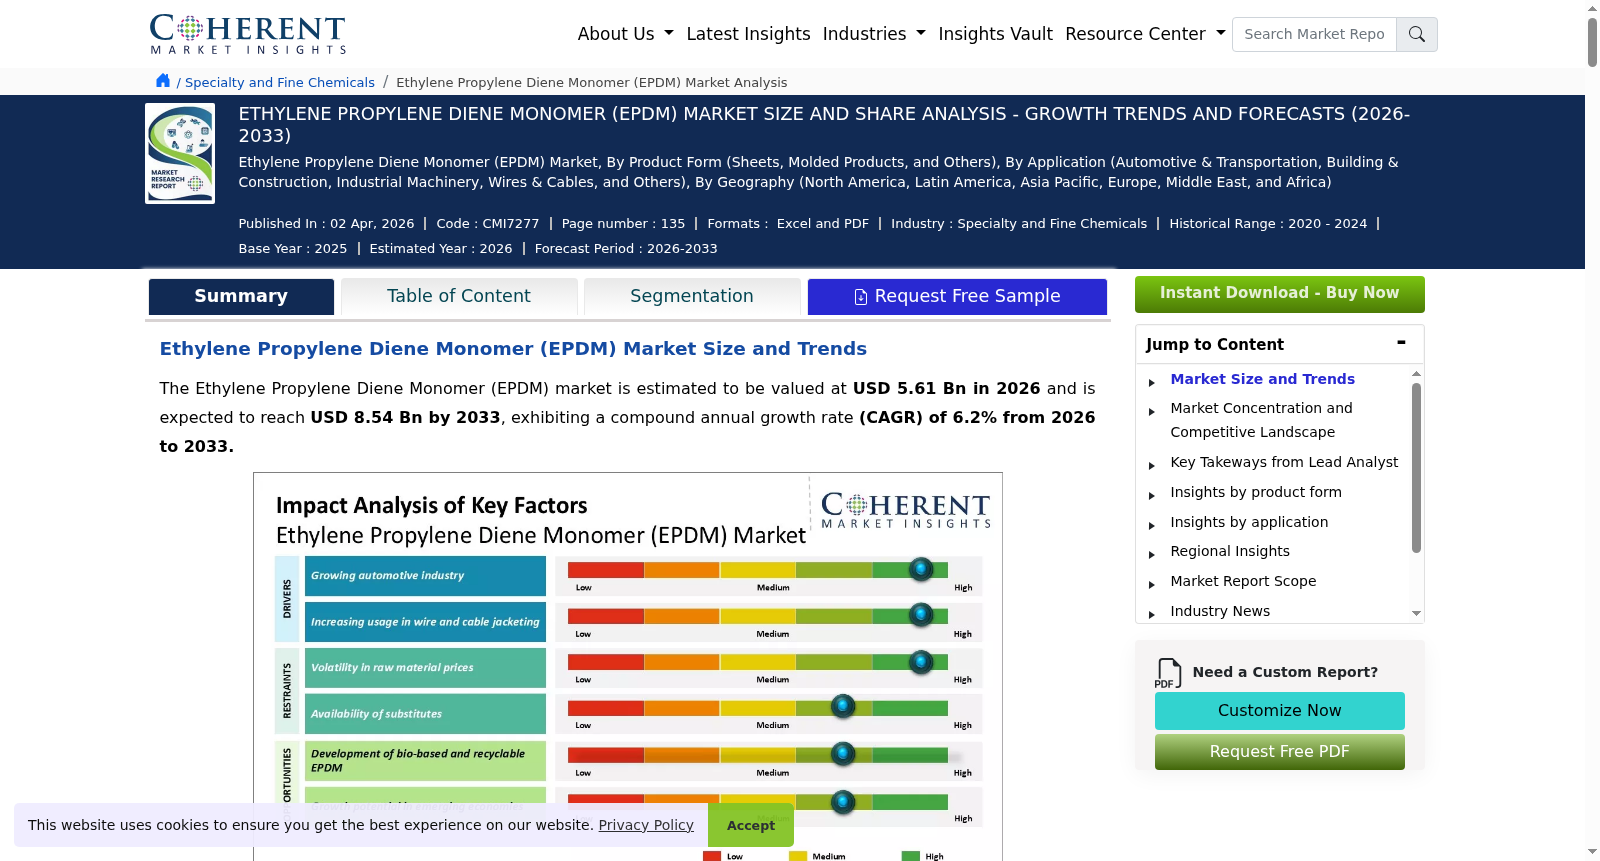Click arrow beside Market Concentration and Competitive Landscape
Image resolution: width=1600 pixels, height=861 pixels.
tap(1152, 411)
